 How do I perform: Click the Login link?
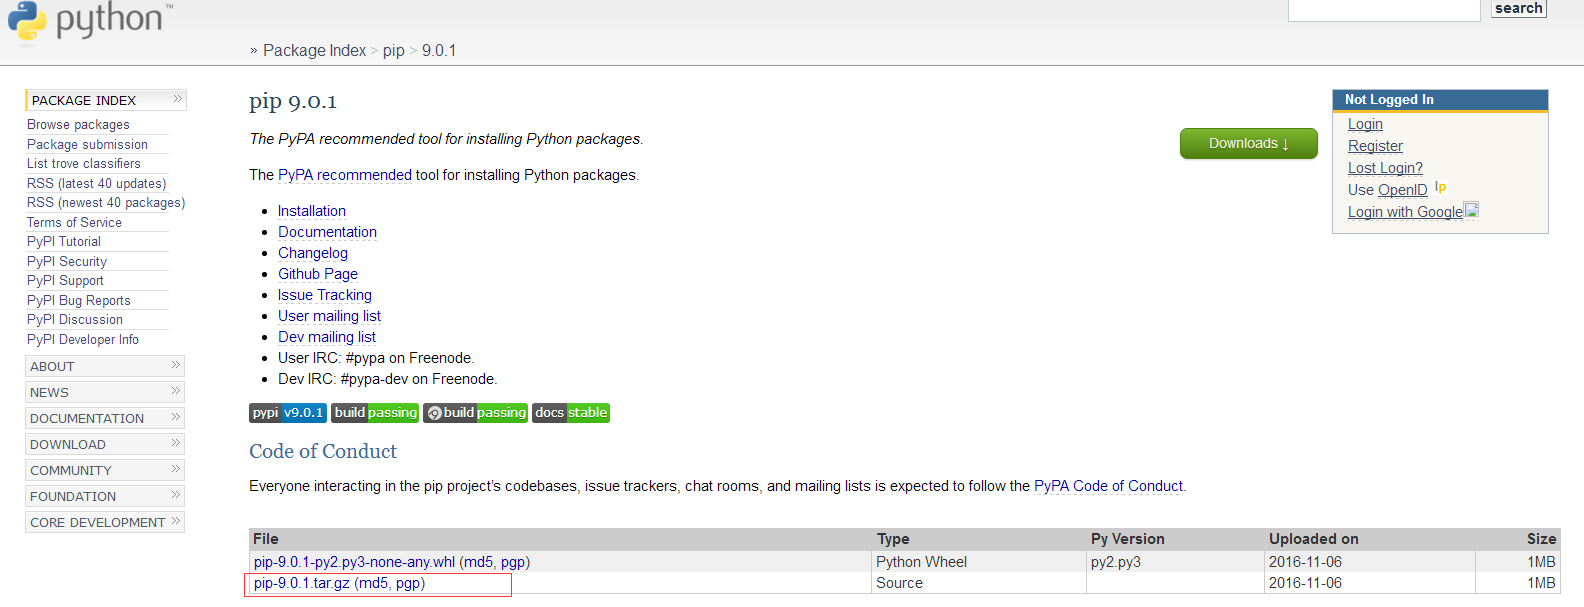click(x=1365, y=124)
